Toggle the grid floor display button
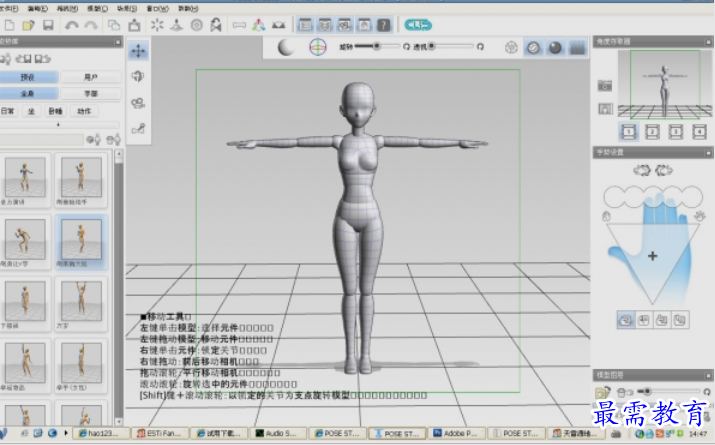715x445 pixels. click(x=577, y=47)
